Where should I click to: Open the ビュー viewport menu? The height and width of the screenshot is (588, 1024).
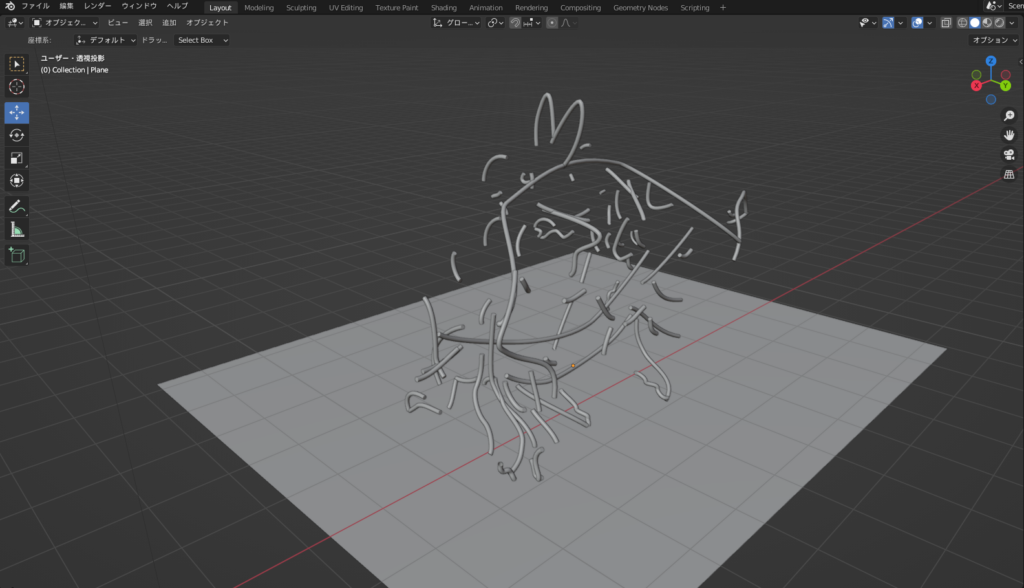click(x=118, y=23)
